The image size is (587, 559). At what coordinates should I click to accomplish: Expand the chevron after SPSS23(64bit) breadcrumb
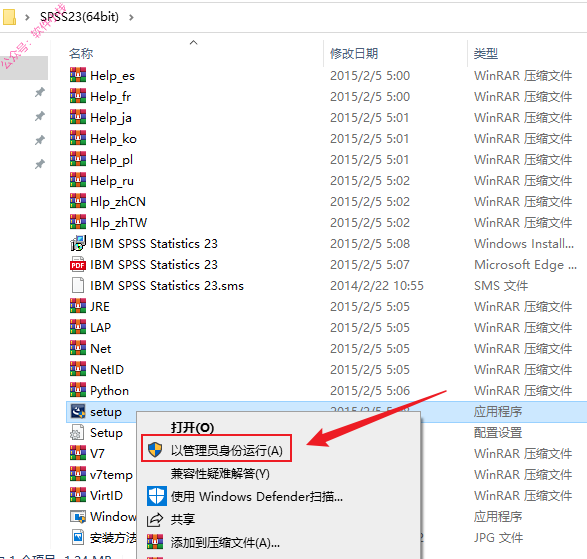click(131, 17)
